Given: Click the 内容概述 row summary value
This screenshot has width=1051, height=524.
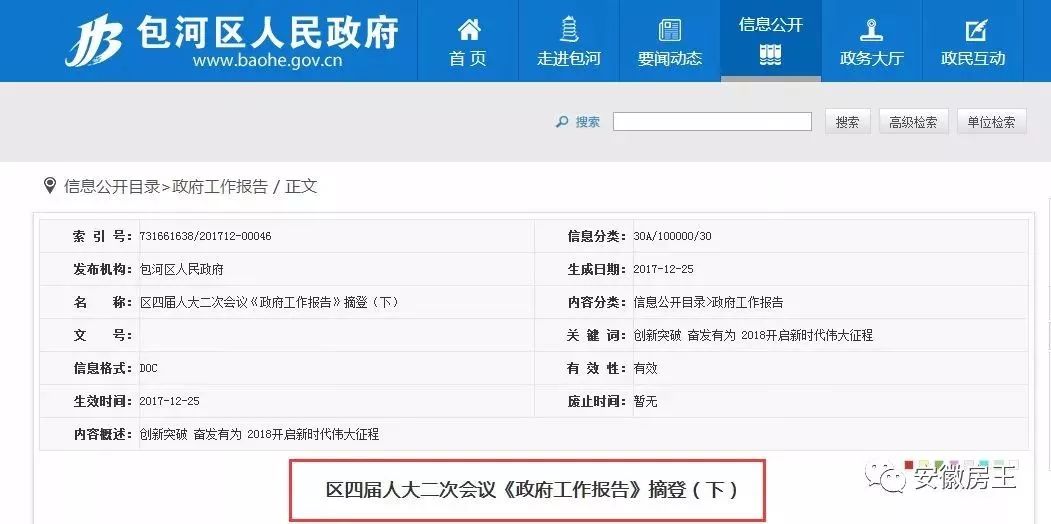Looking at the screenshot, I should pyautogui.click(x=259, y=434).
